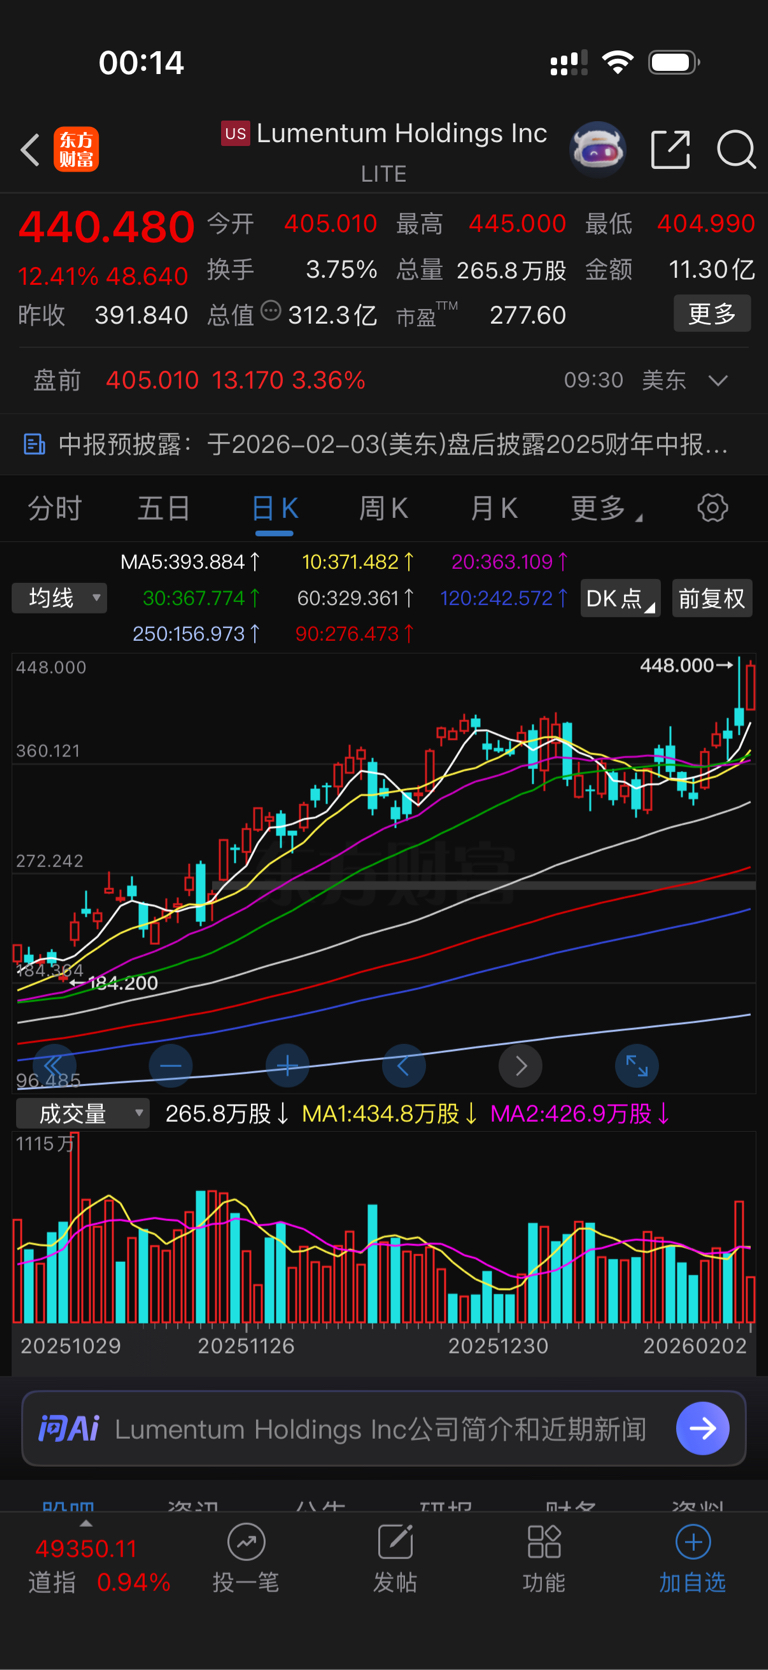768x1670 pixels.
Task: Go back with the left chevron
Action: [x=30, y=150]
